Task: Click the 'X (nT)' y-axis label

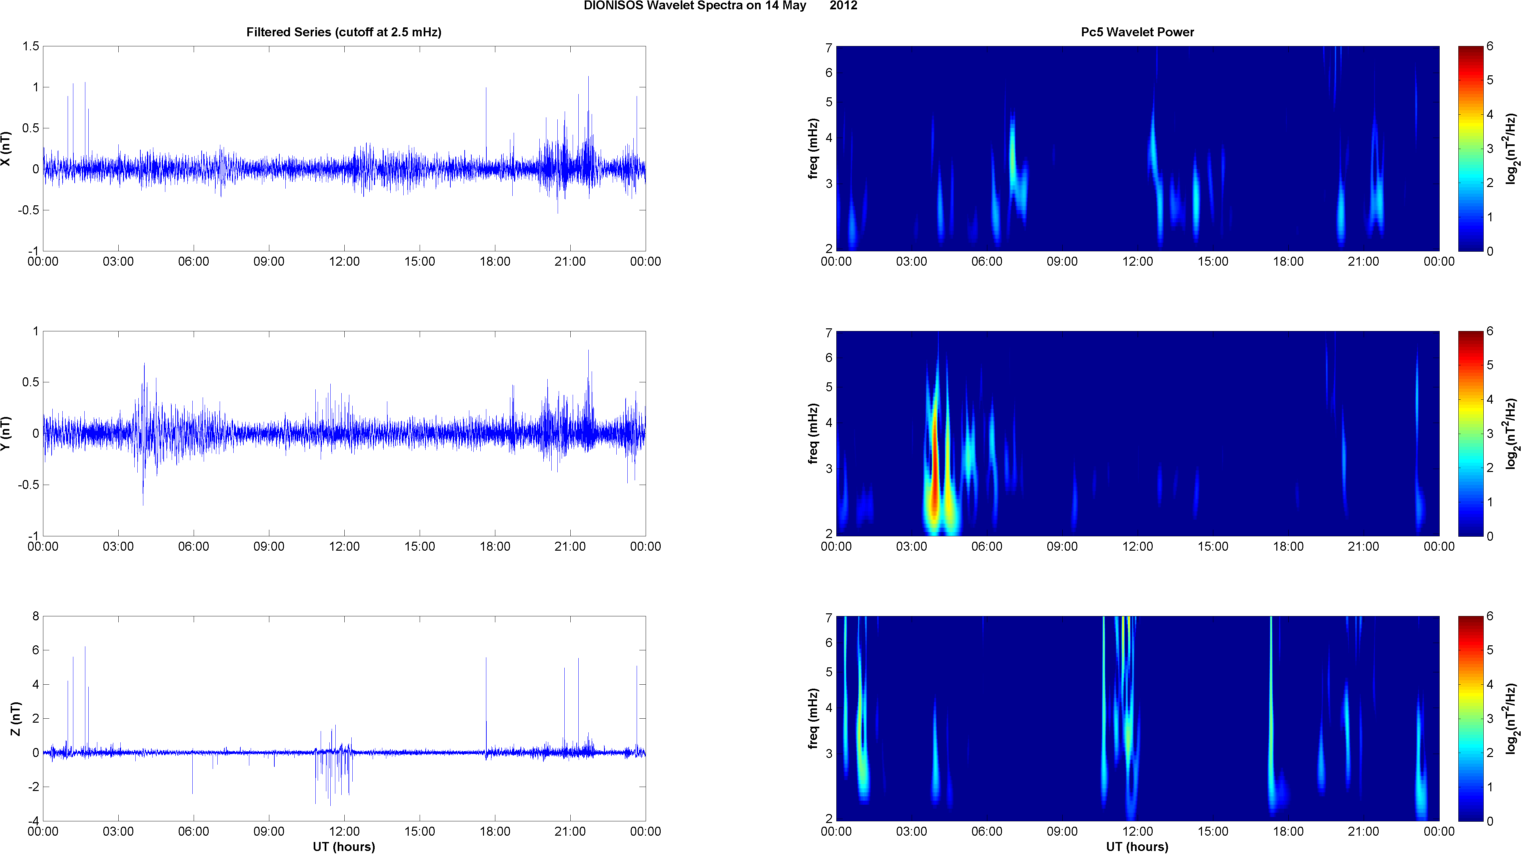Action: click(6, 149)
